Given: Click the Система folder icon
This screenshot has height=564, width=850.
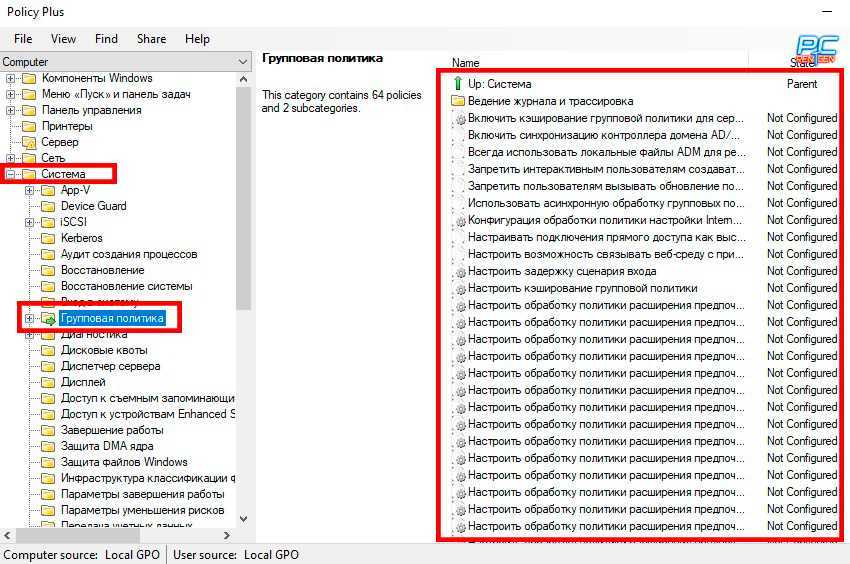Looking at the screenshot, I should coord(29,174).
